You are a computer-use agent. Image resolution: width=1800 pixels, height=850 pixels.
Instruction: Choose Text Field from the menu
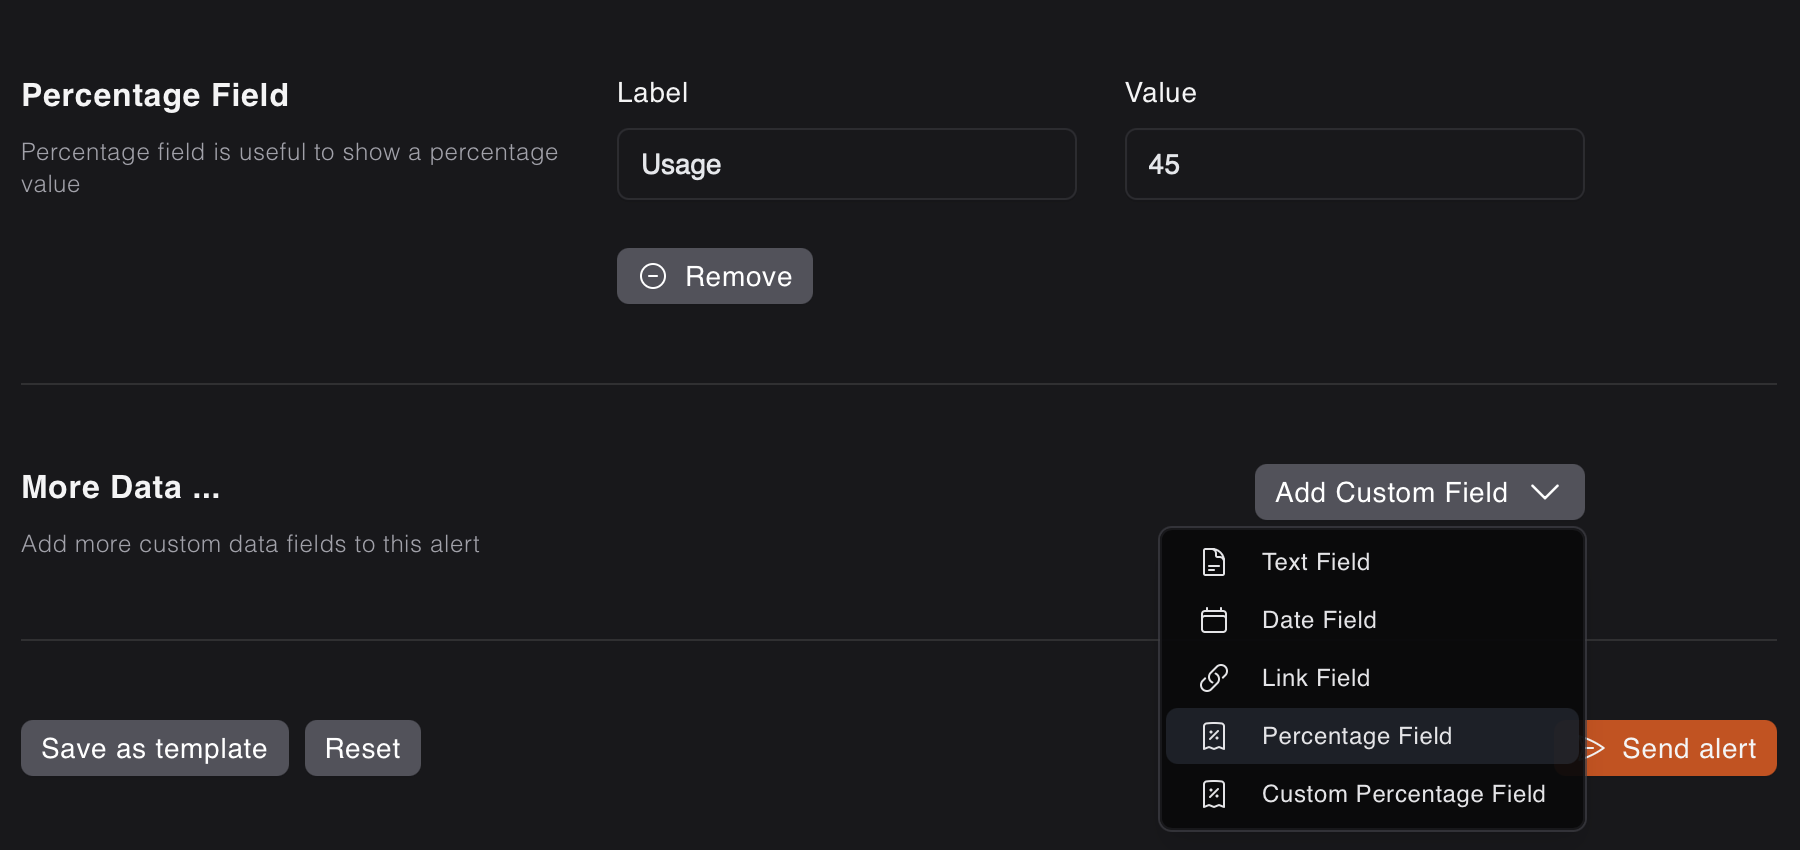click(x=1315, y=562)
